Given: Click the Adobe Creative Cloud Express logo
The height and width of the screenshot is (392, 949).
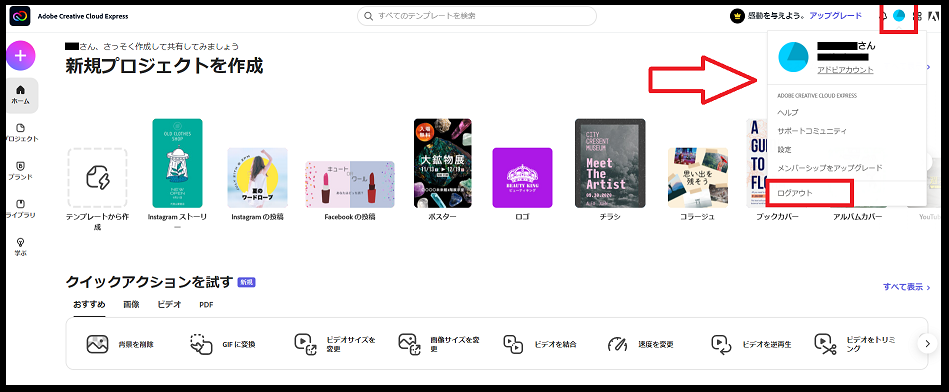Looking at the screenshot, I should pyautogui.click(x=20, y=16).
